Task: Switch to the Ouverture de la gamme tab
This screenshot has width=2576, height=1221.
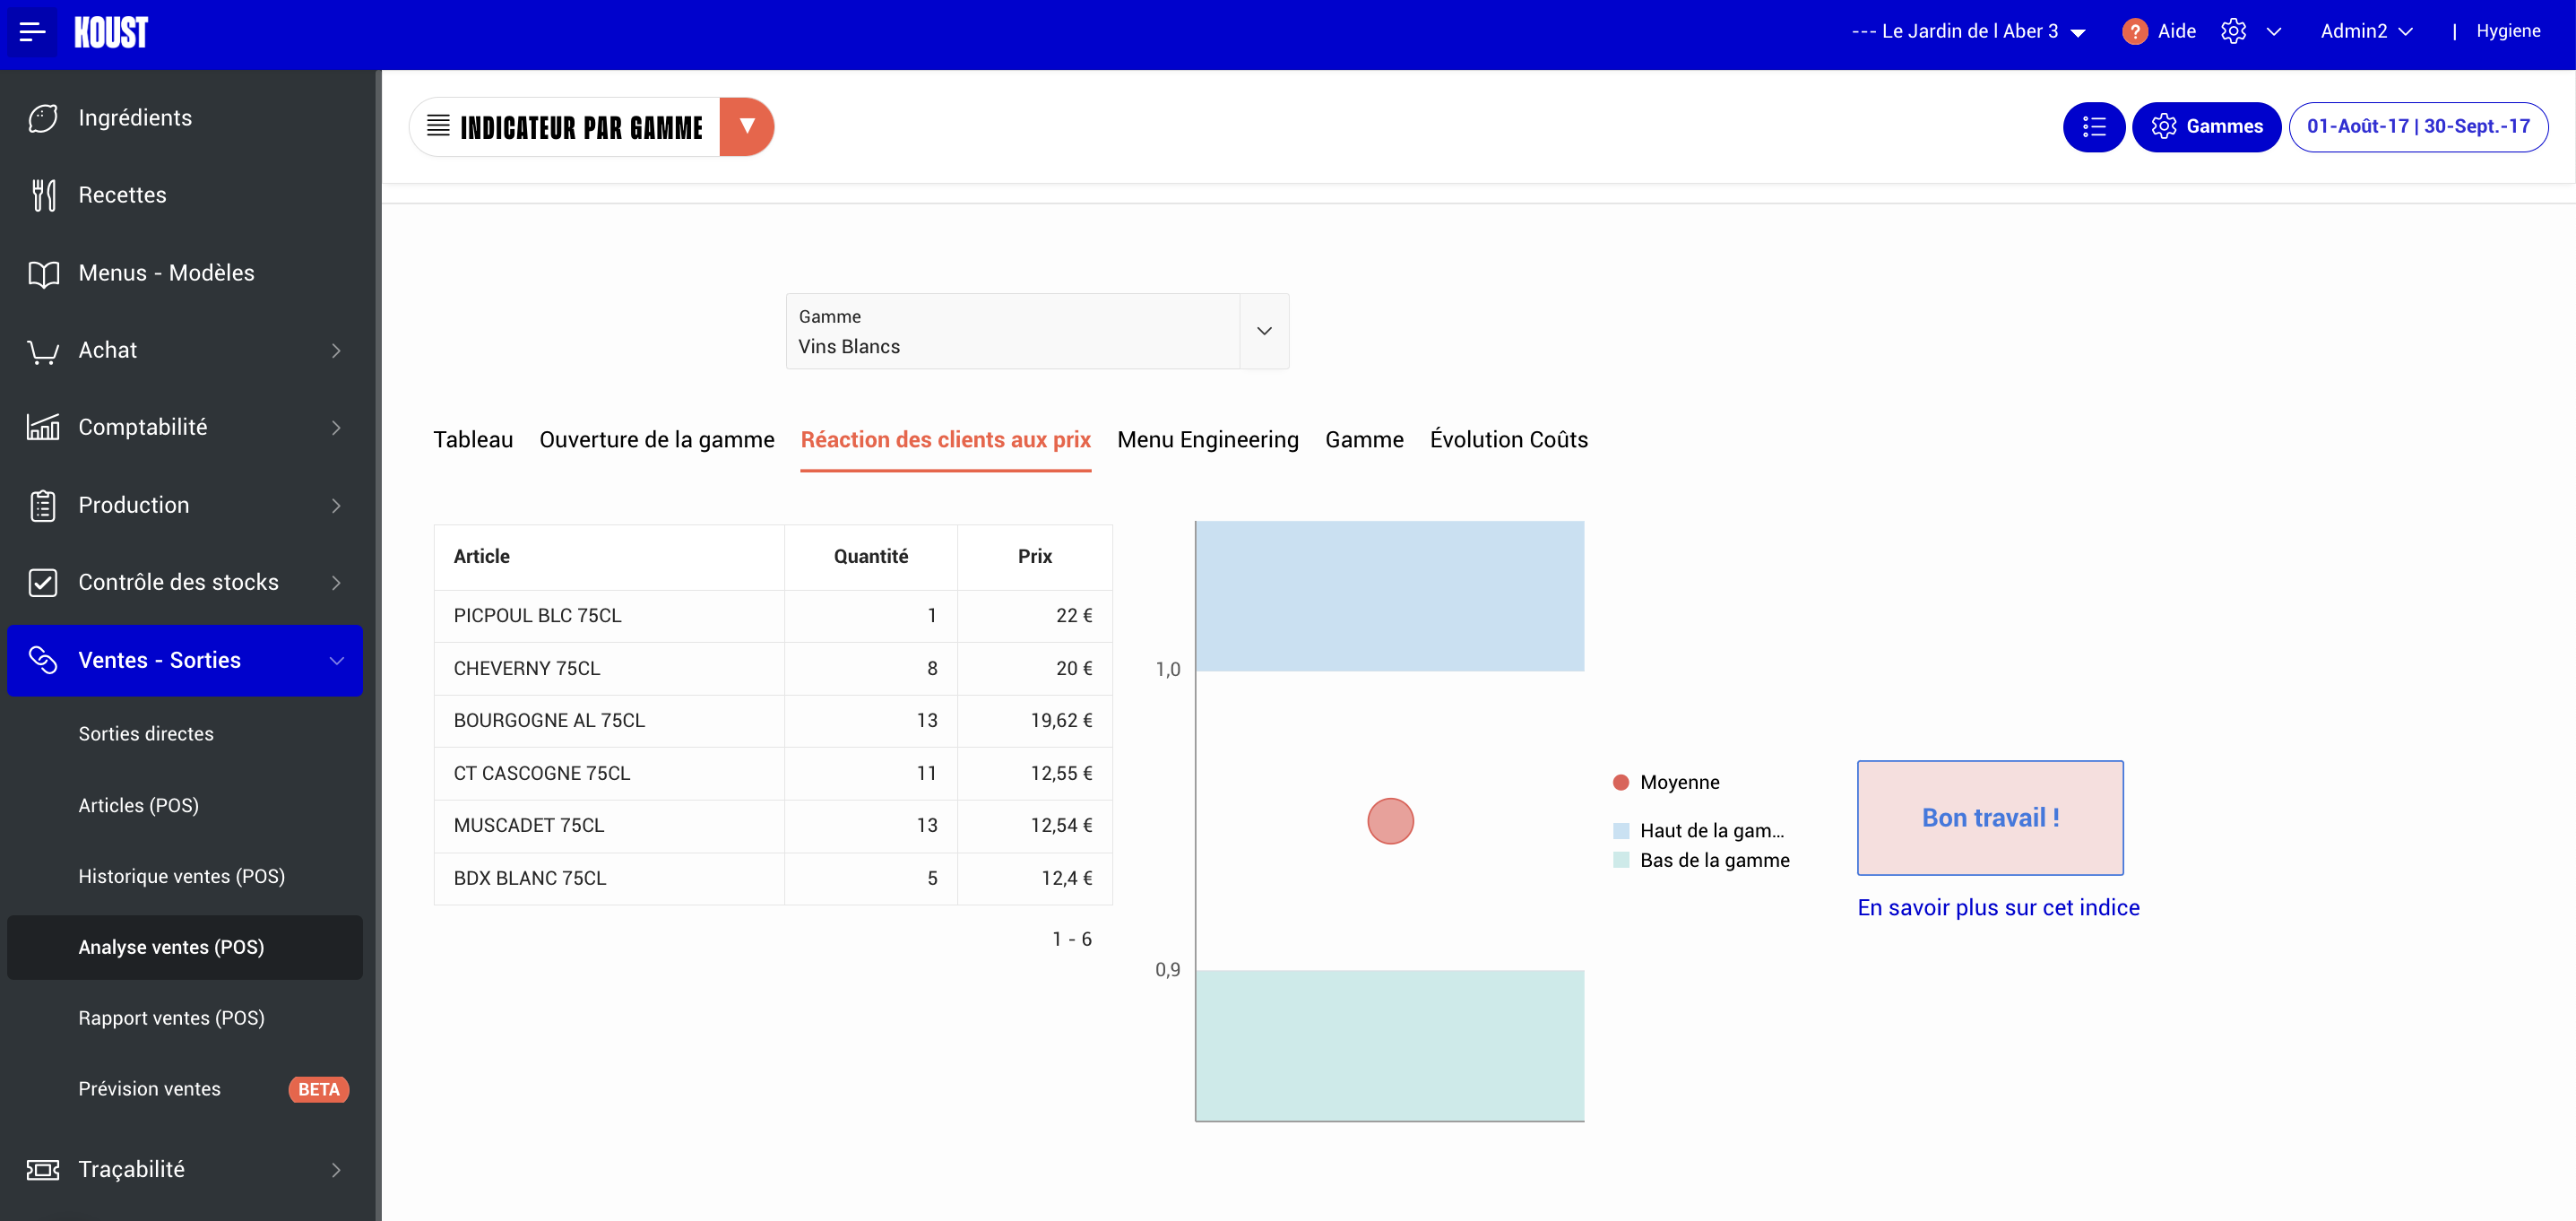Action: click(x=656, y=440)
